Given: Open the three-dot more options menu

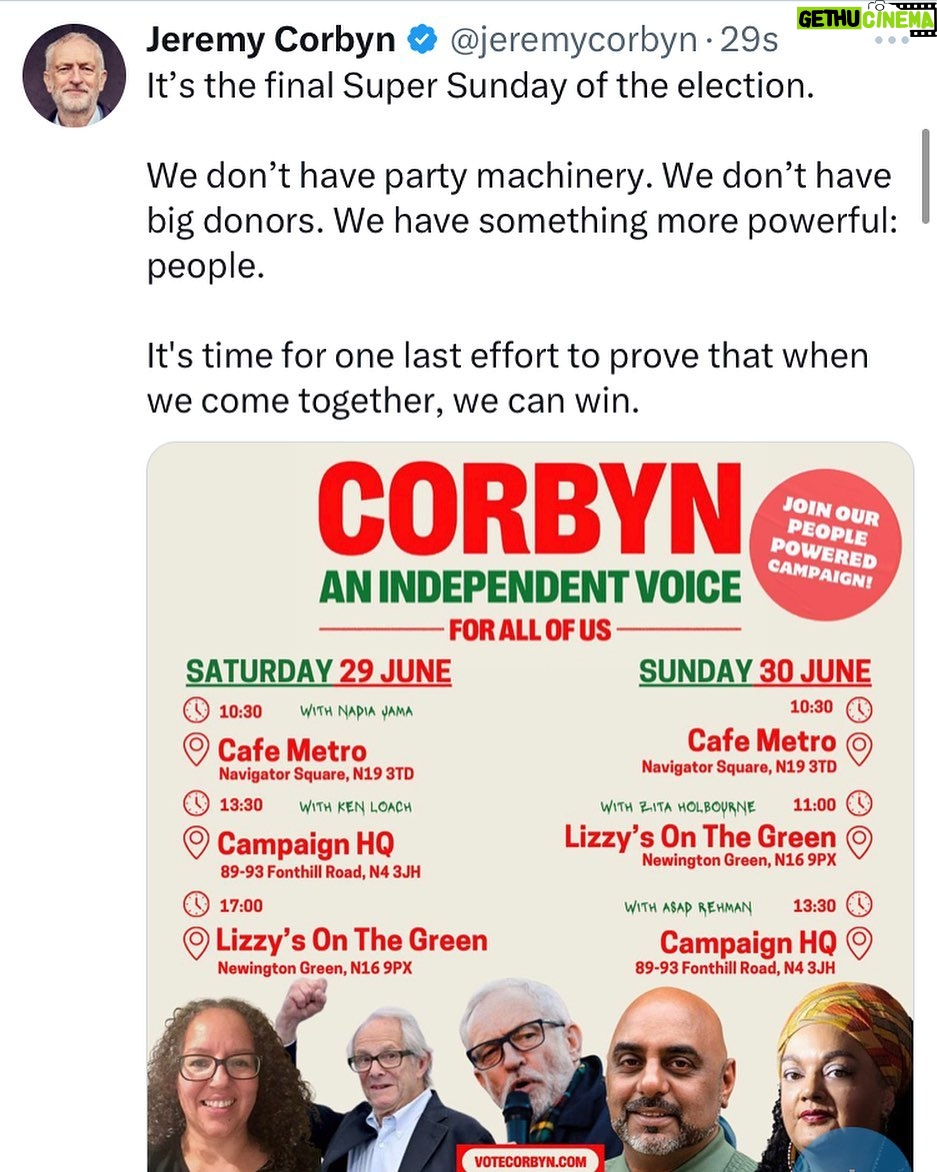Looking at the screenshot, I should coord(891,42).
